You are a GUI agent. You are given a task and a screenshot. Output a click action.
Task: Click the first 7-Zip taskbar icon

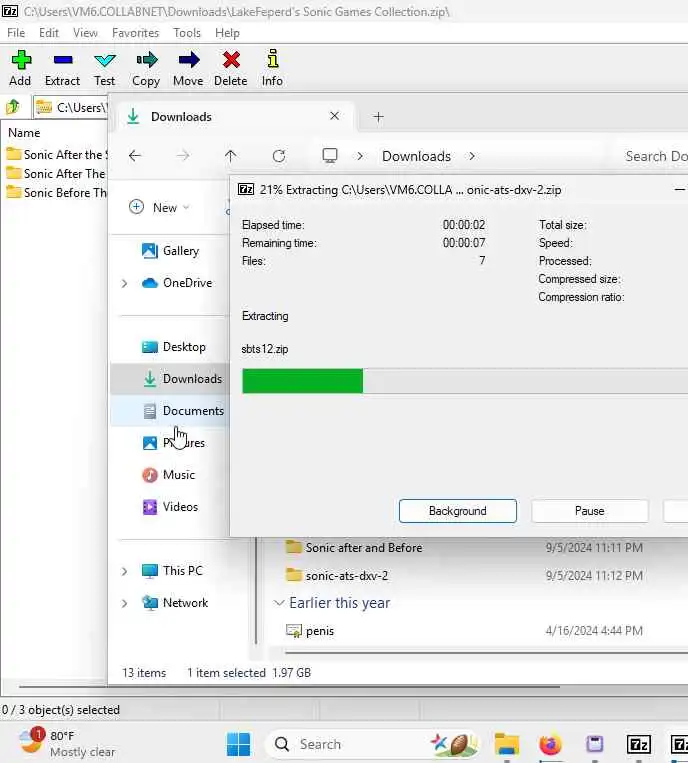[x=638, y=745]
